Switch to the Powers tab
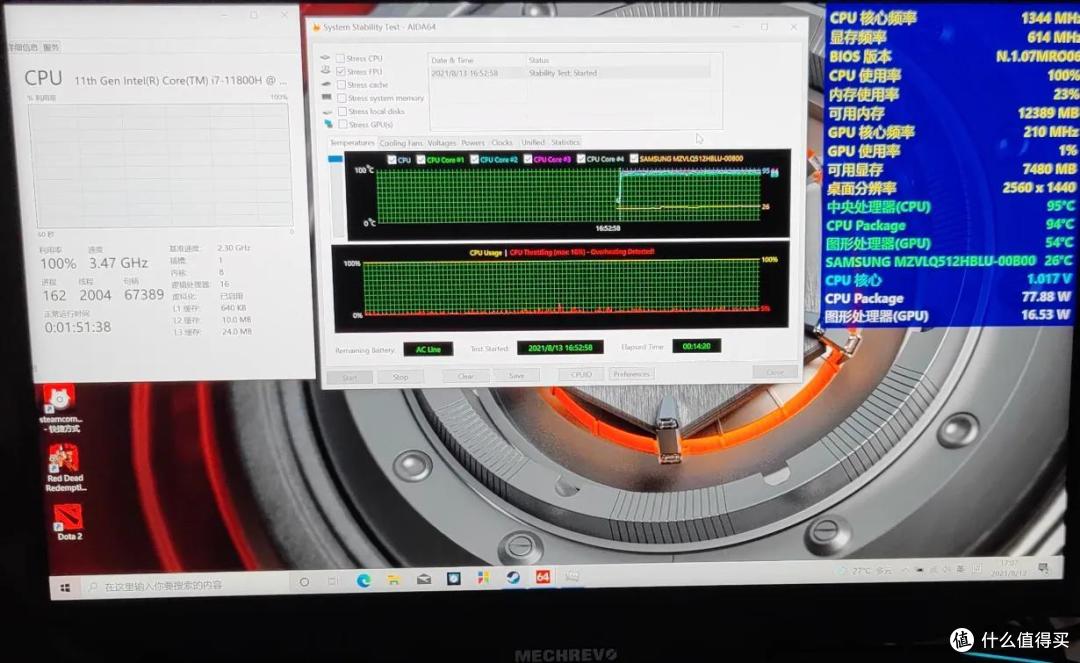This screenshot has height=663, width=1080. 473,143
